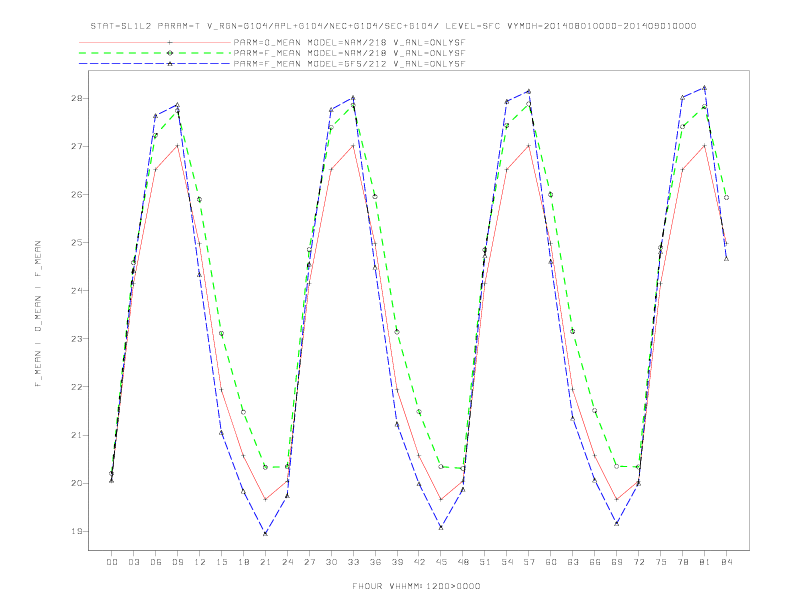Click x-axis forecast hour label 15
Image resolution: width=792 pixels, height=612 pixels.
pos(221,562)
